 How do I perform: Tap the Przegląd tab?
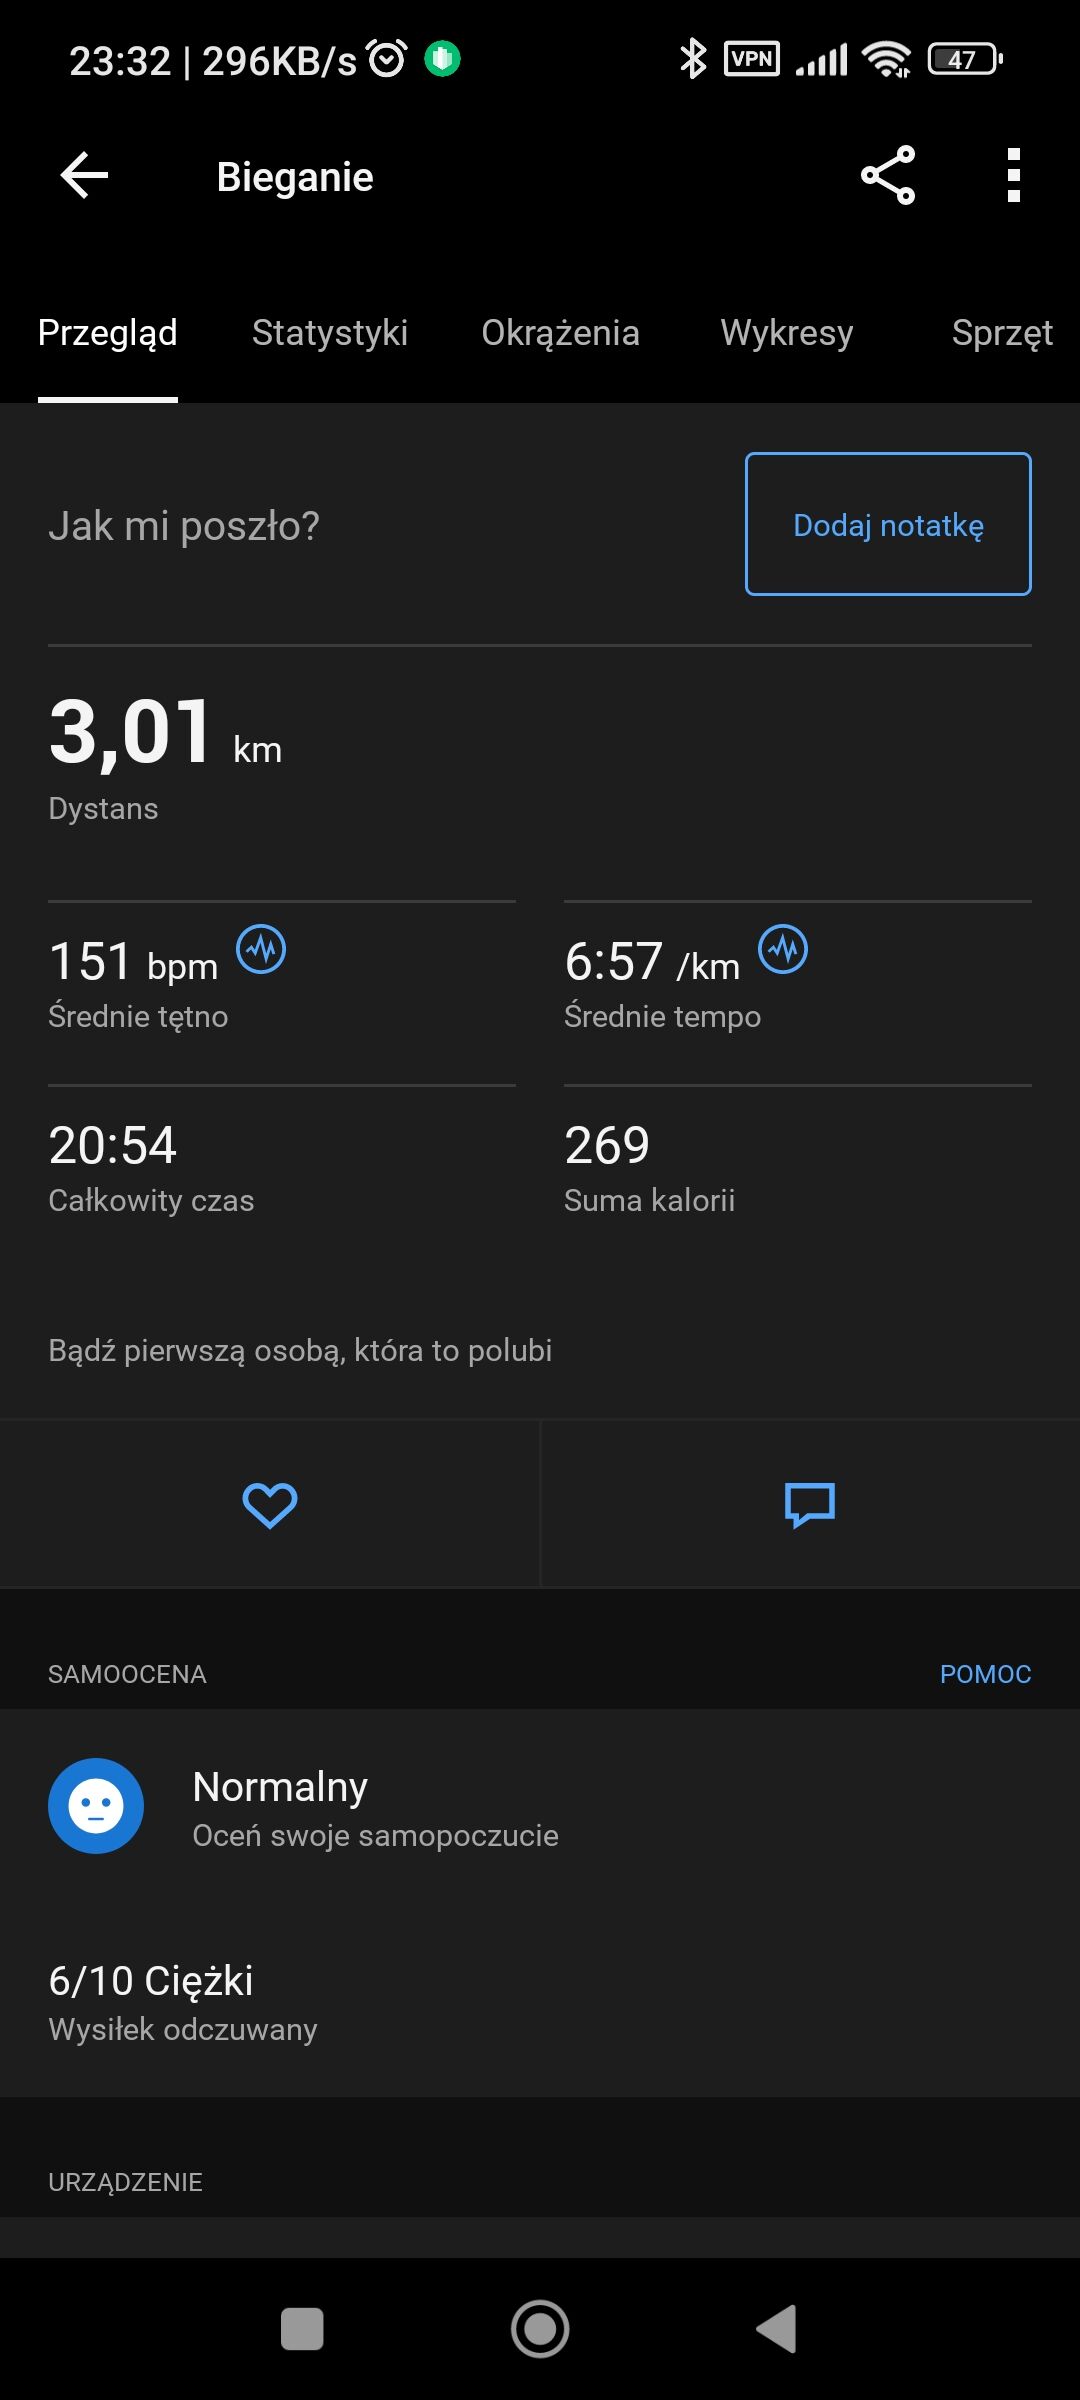pos(108,333)
